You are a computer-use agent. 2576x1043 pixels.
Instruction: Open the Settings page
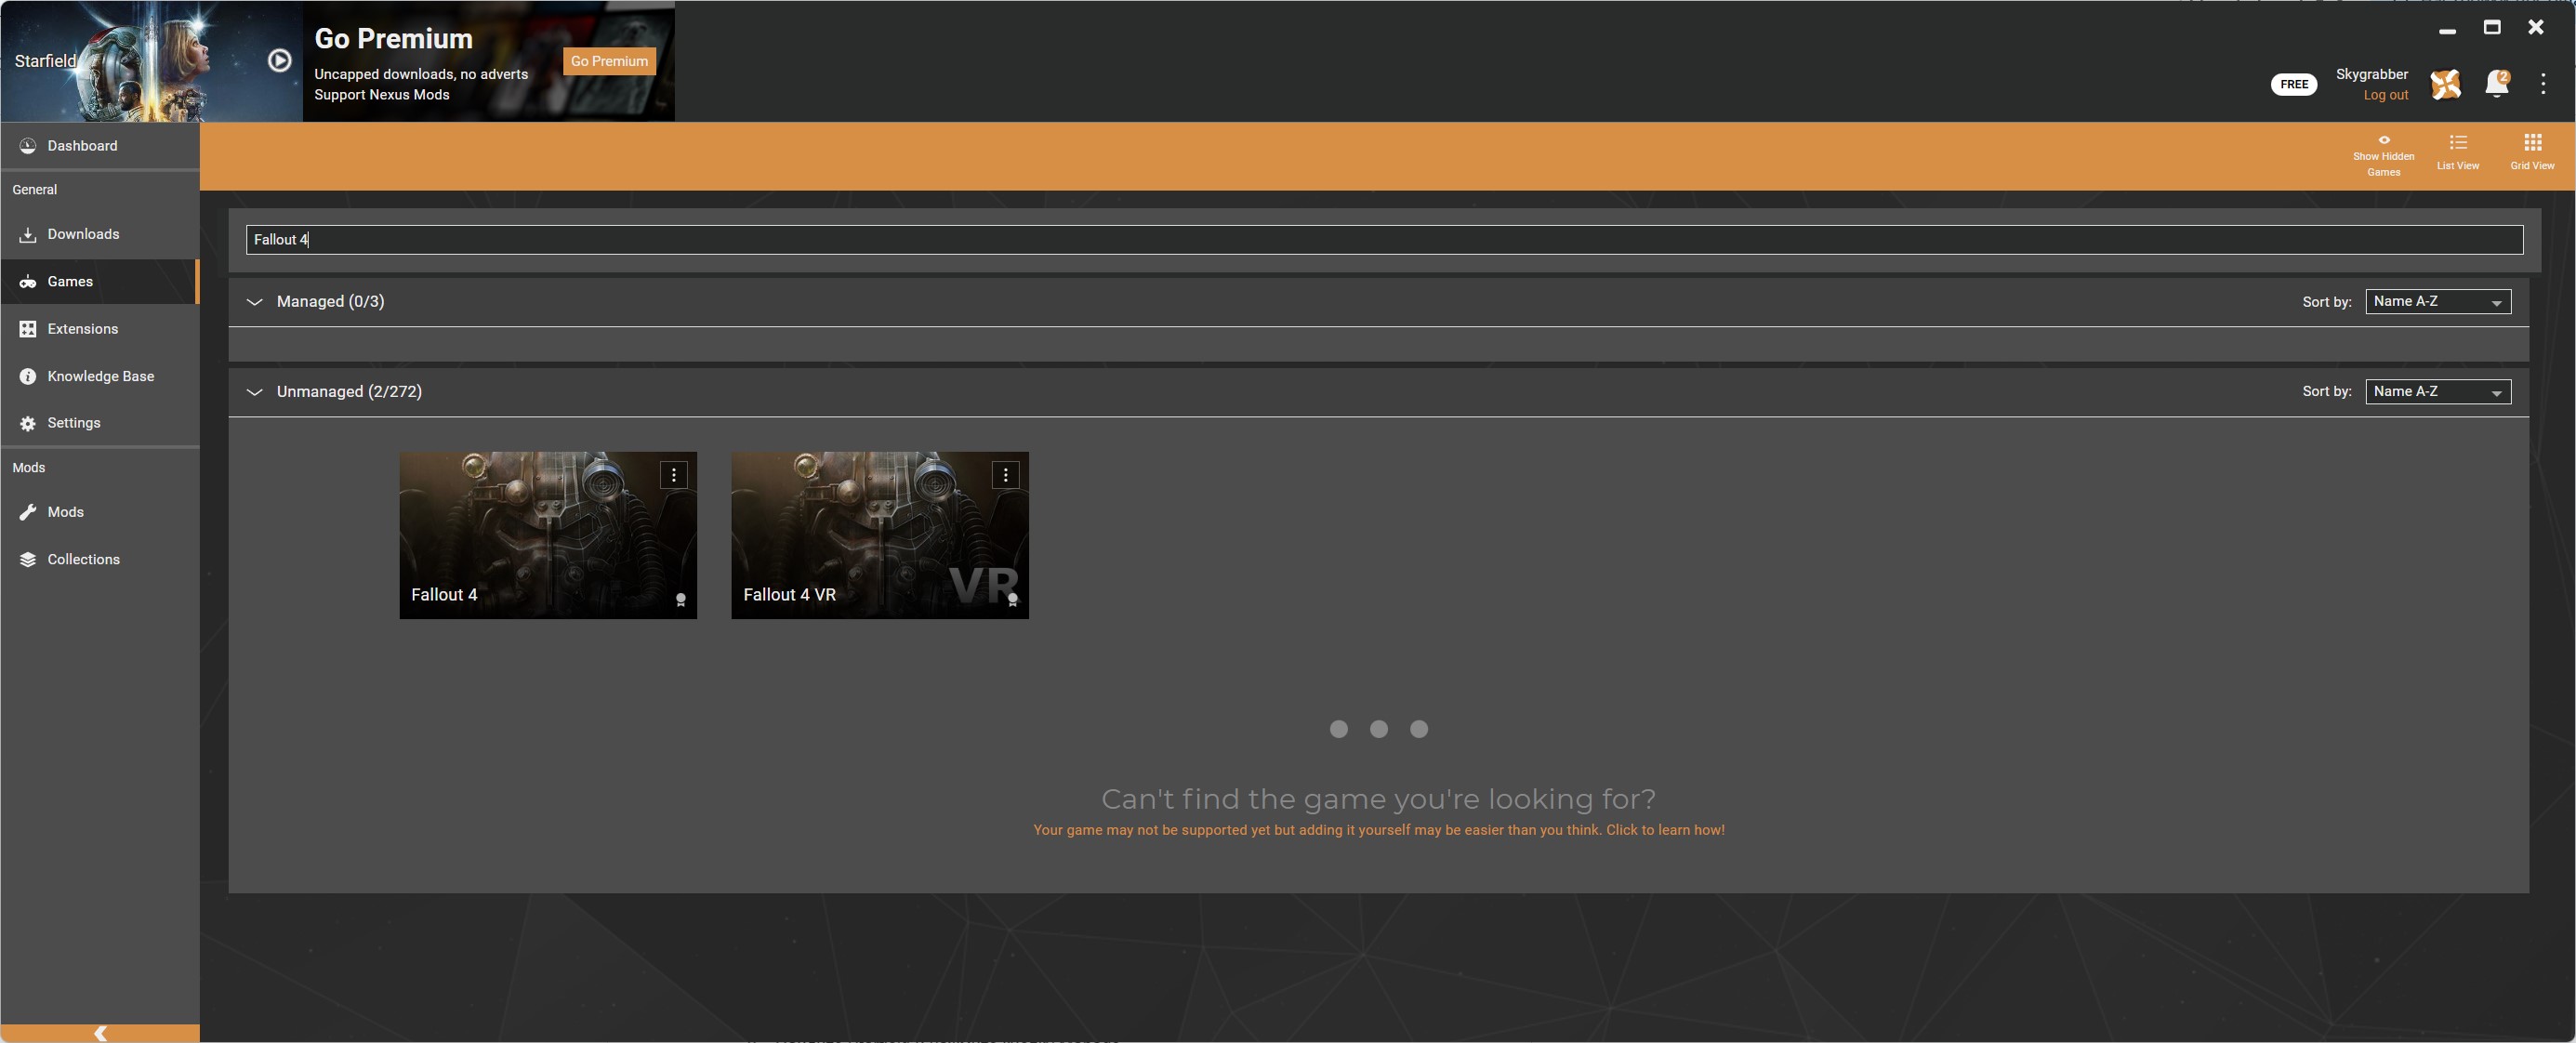coord(100,423)
